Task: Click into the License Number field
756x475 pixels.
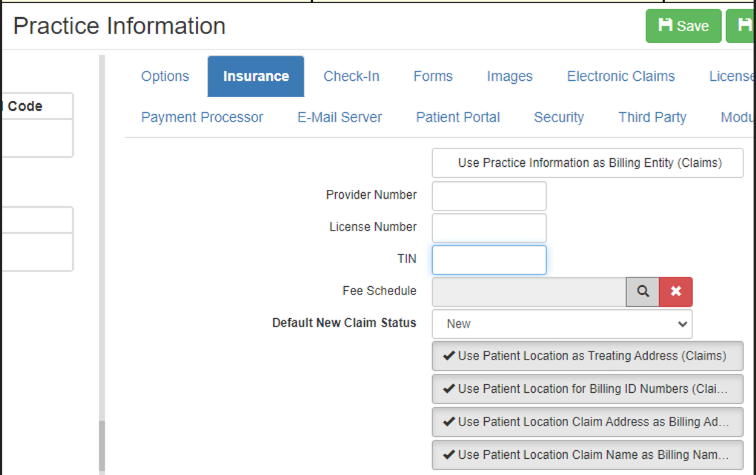Action: tap(489, 228)
